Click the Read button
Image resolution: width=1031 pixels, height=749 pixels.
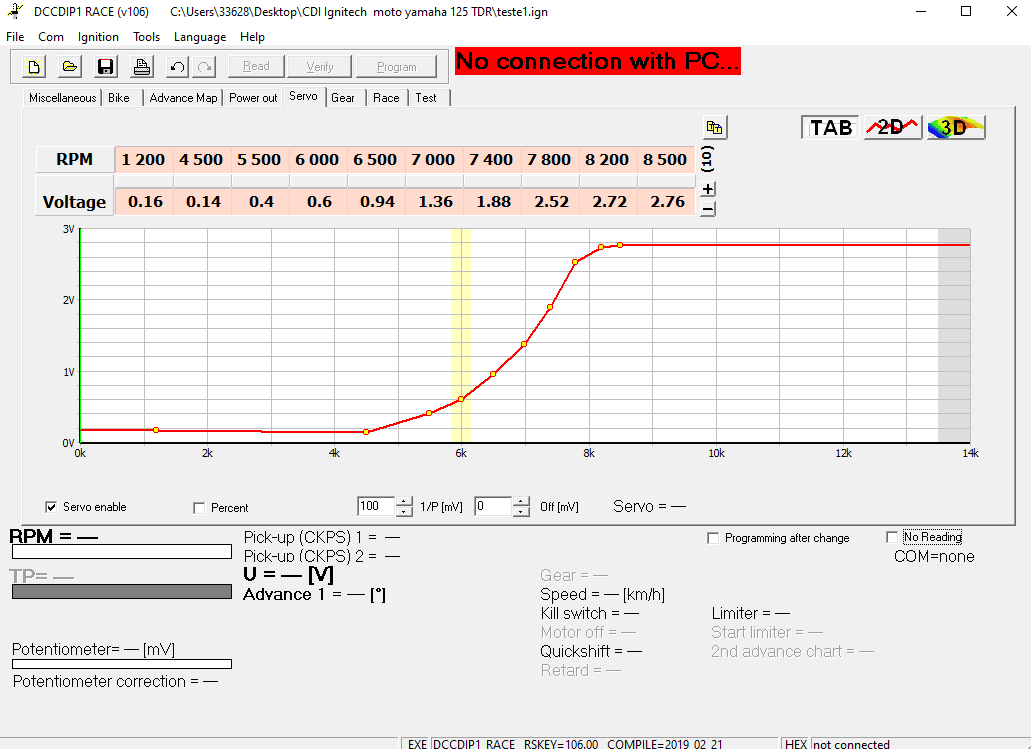256,66
